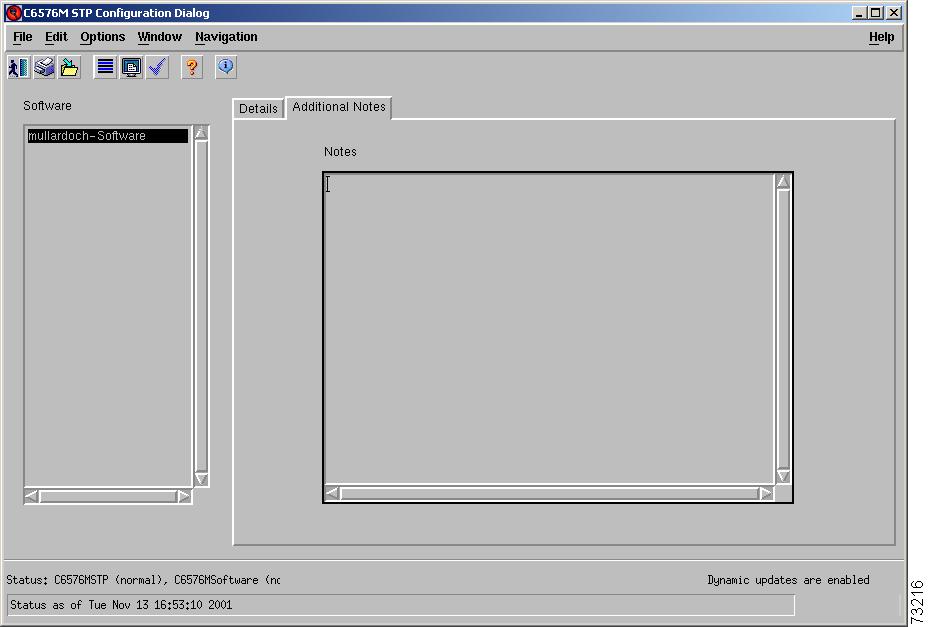
Task: Click the Notes label
Action: (x=340, y=152)
